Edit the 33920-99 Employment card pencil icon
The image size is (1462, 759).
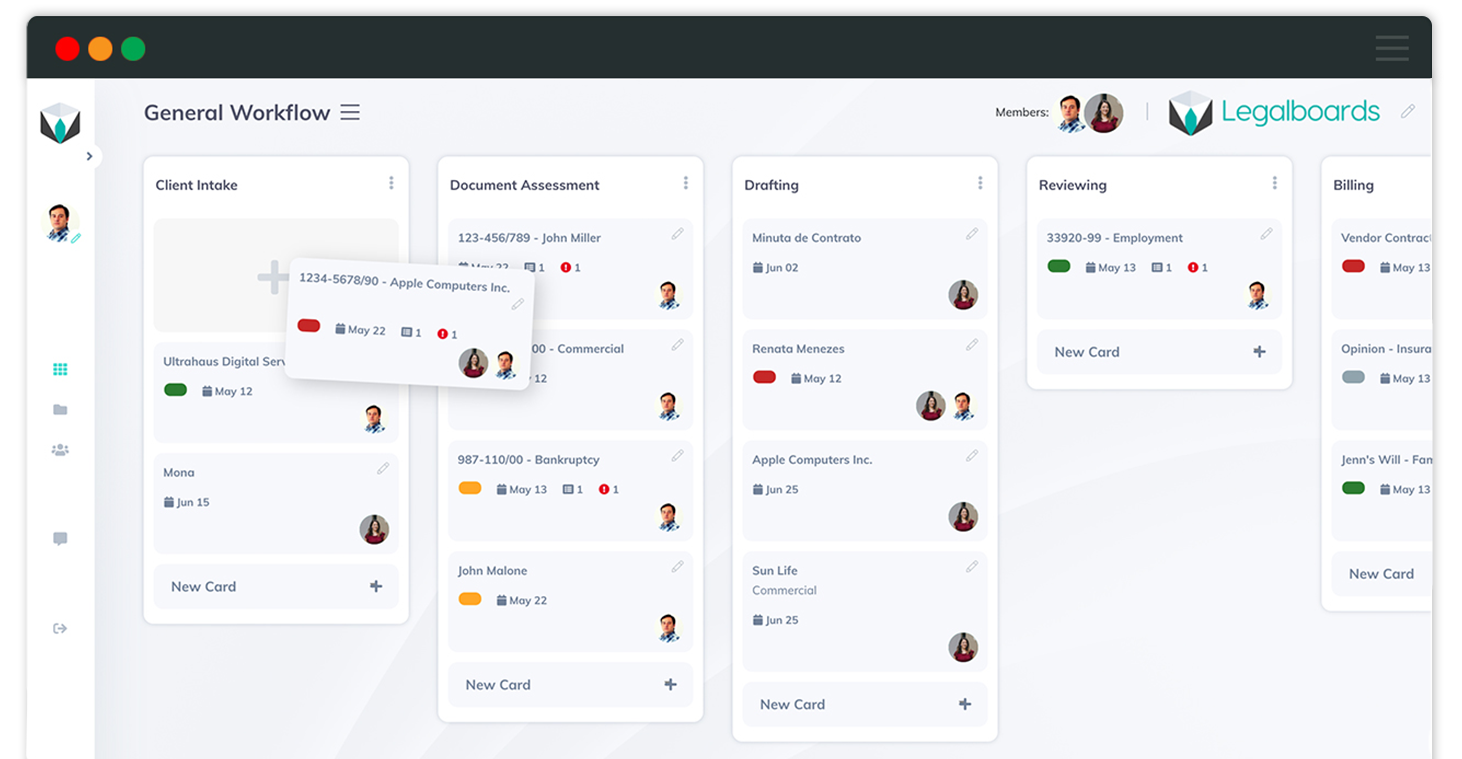pos(1266,232)
